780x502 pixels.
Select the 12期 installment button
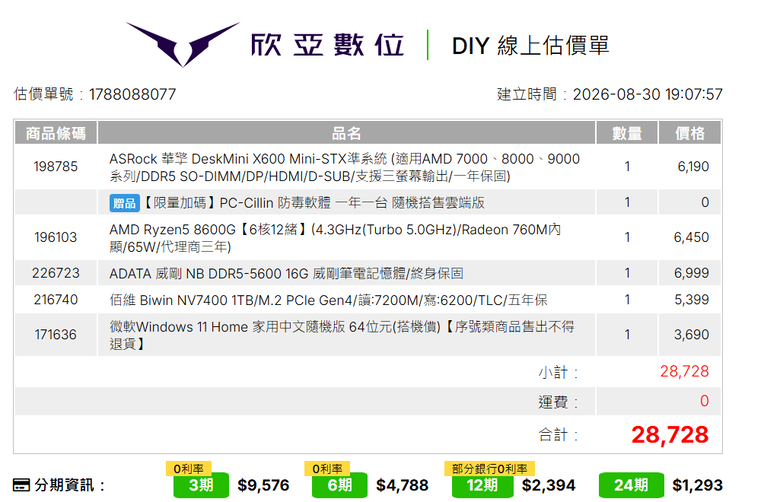click(x=482, y=485)
